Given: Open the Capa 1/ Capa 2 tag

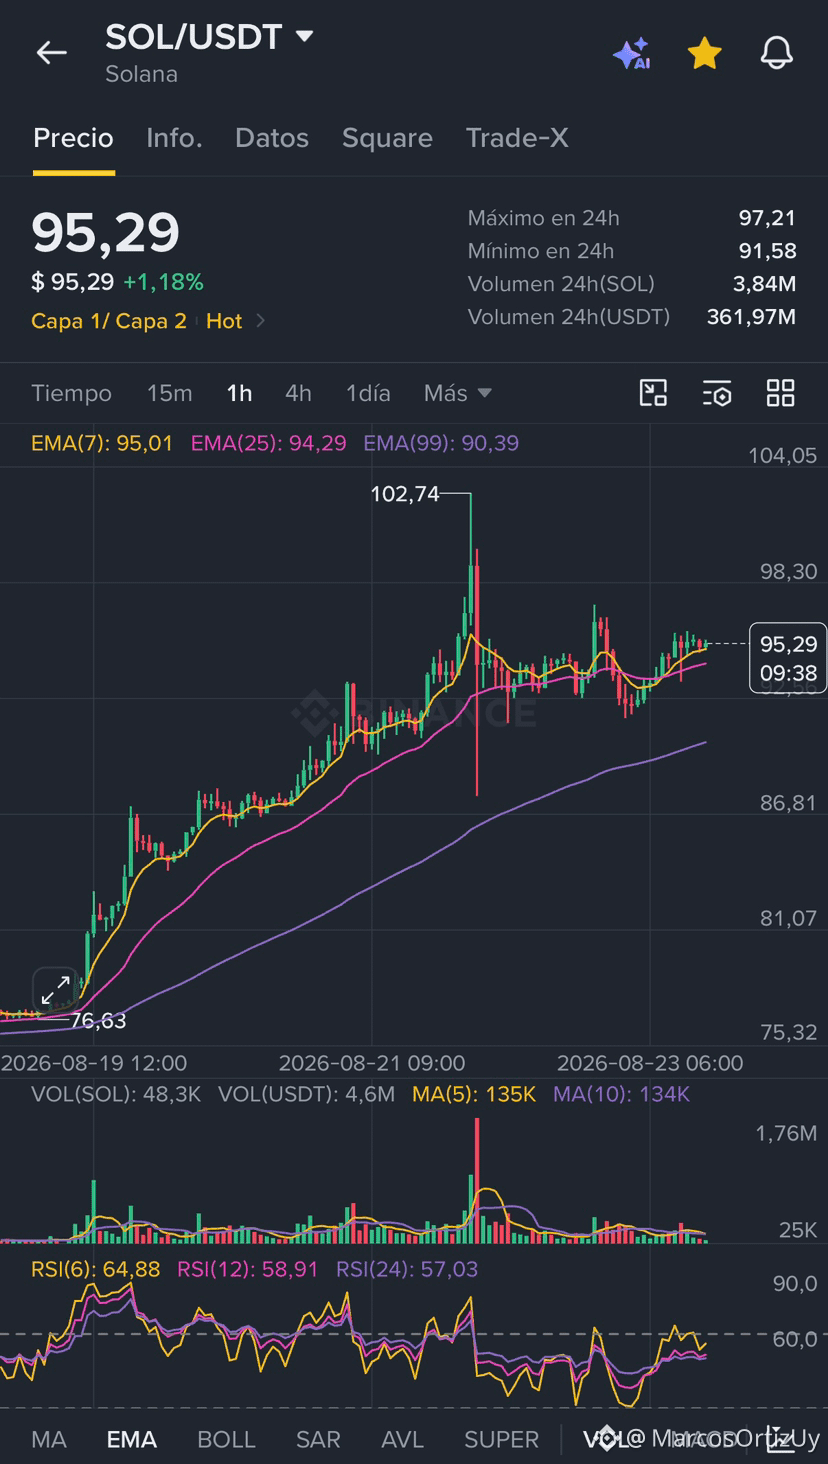Looking at the screenshot, I should pos(109,321).
